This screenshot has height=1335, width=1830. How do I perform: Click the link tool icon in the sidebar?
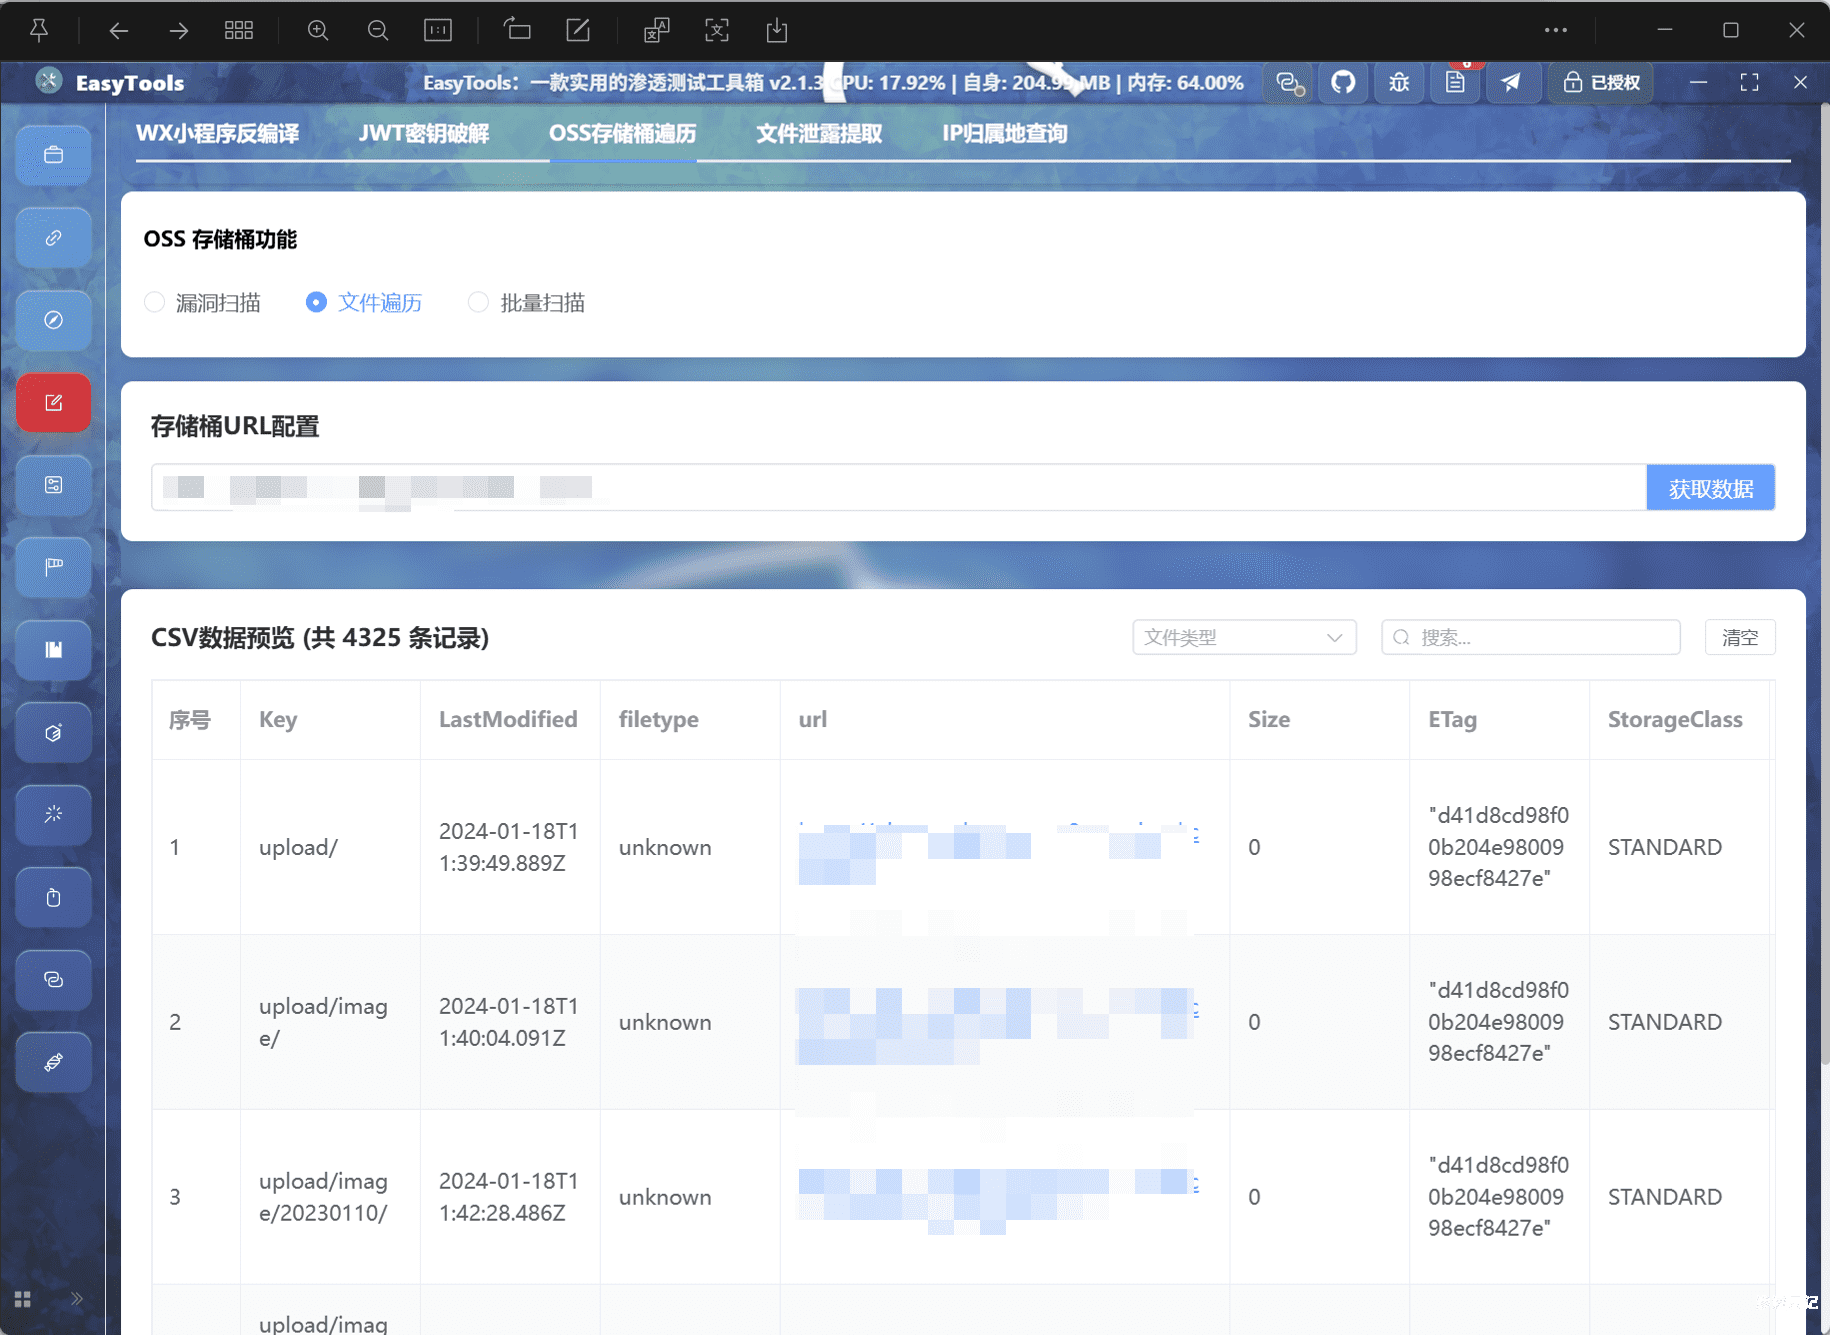pyautogui.click(x=53, y=237)
